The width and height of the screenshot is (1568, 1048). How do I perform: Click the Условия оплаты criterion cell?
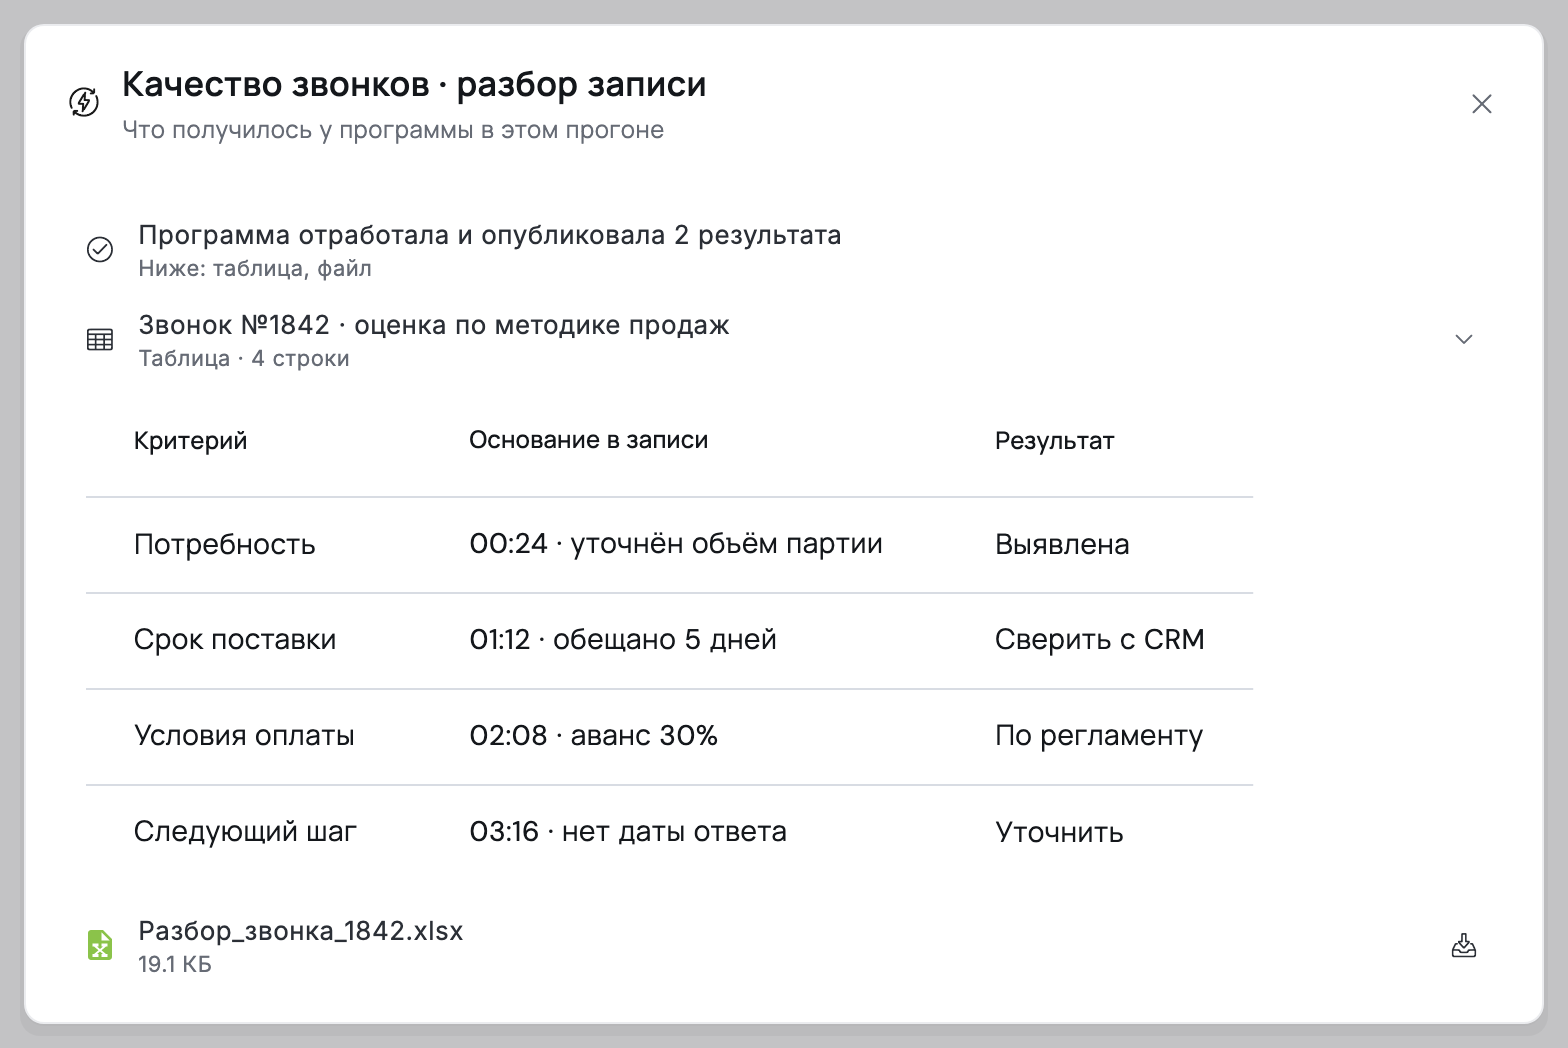[x=244, y=736]
